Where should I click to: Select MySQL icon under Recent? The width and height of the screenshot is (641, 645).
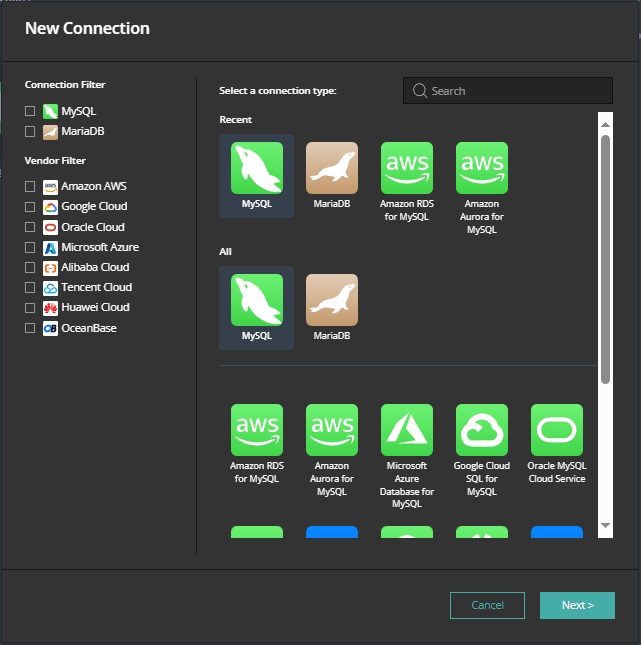click(x=257, y=168)
